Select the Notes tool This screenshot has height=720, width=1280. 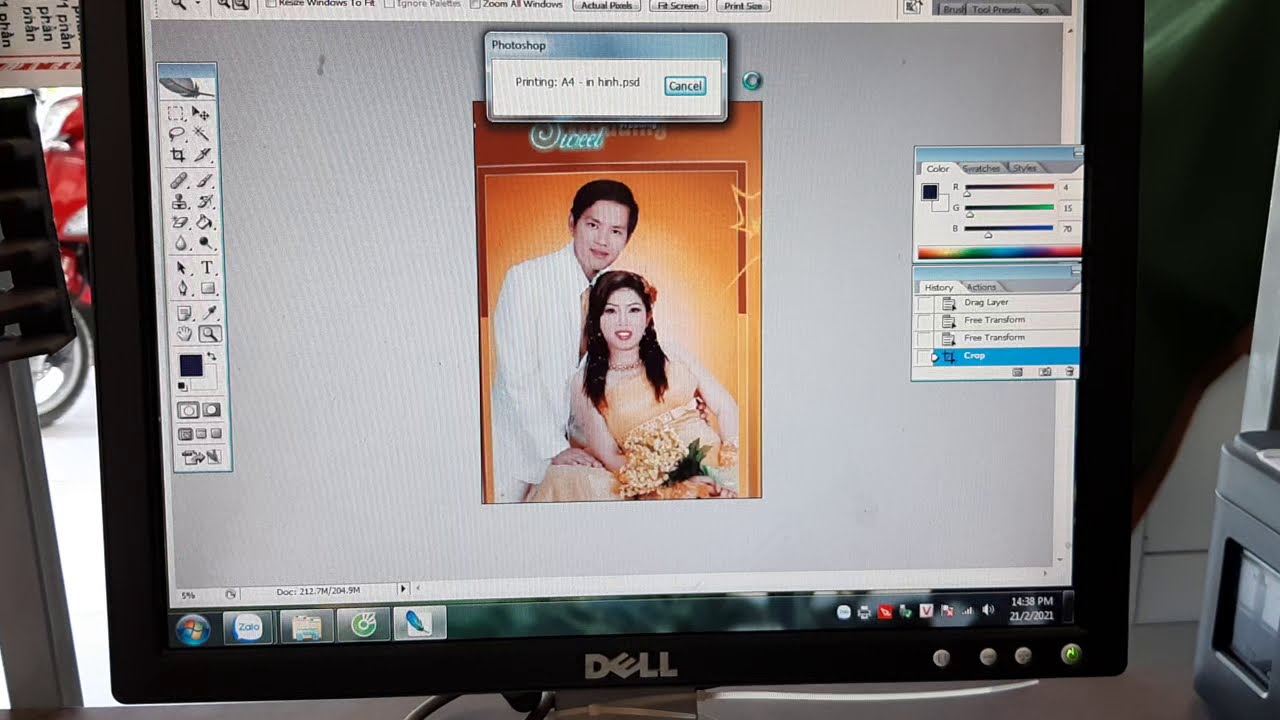[x=183, y=314]
